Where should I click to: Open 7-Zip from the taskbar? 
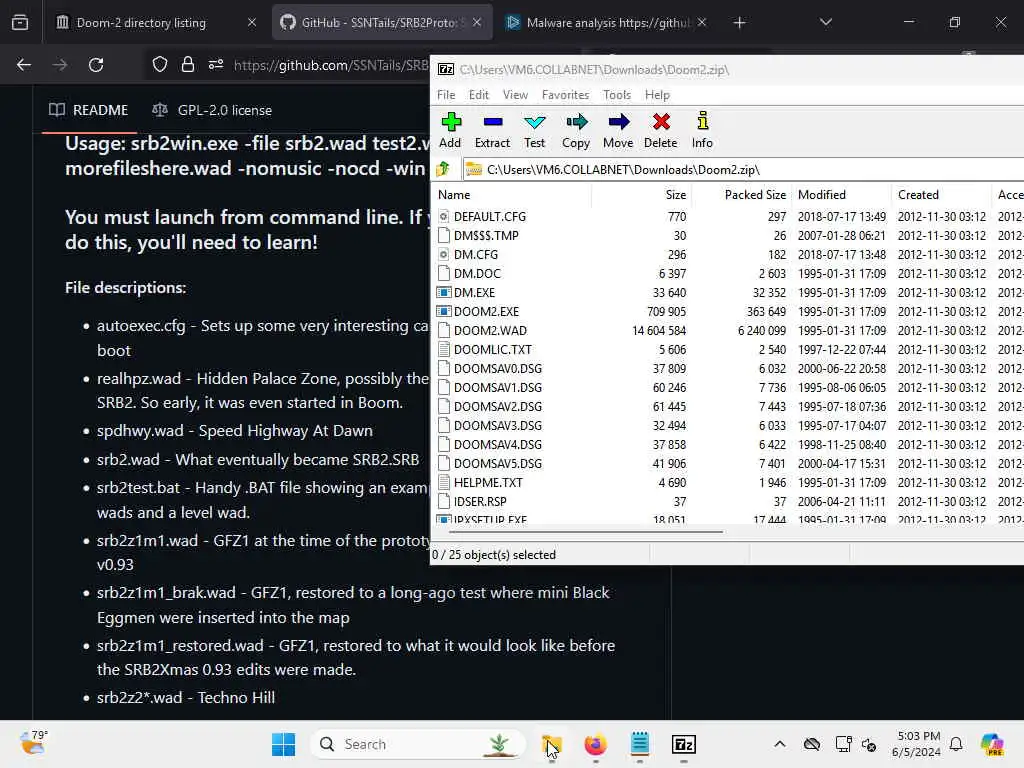point(684,744)
